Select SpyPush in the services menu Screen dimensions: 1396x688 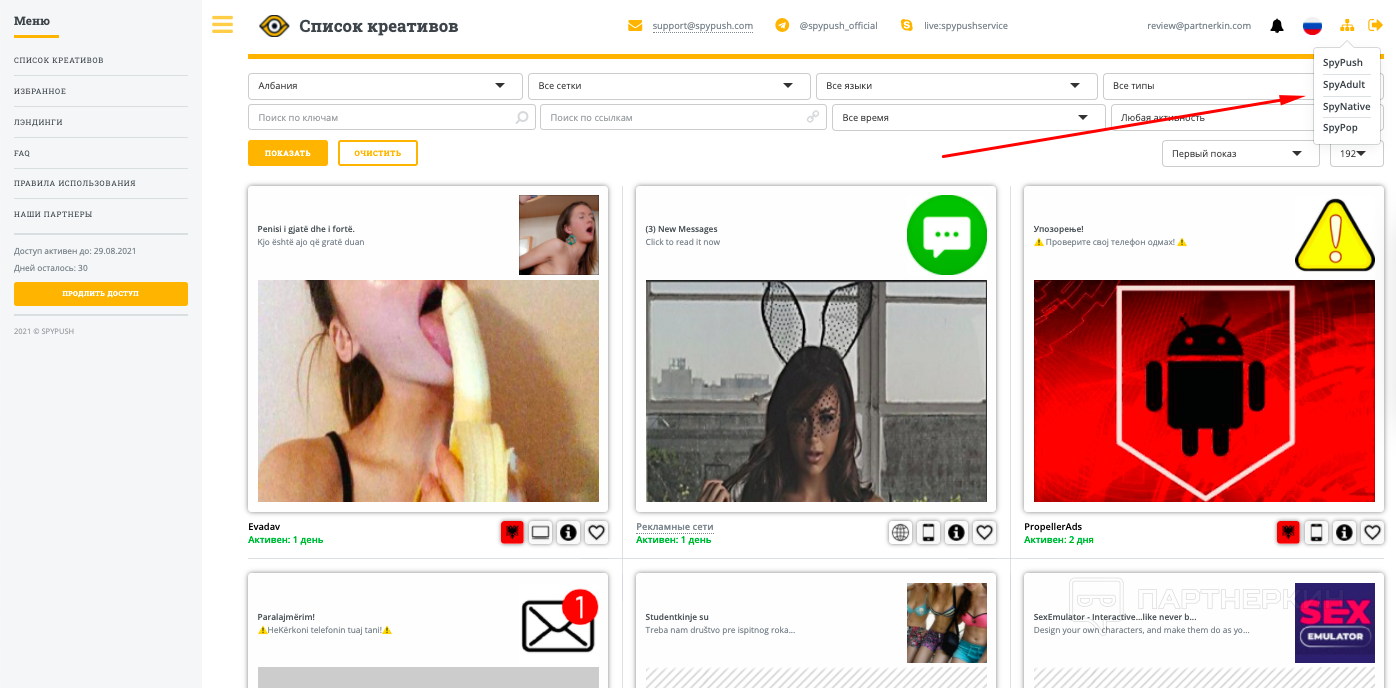coord(1342,63)
